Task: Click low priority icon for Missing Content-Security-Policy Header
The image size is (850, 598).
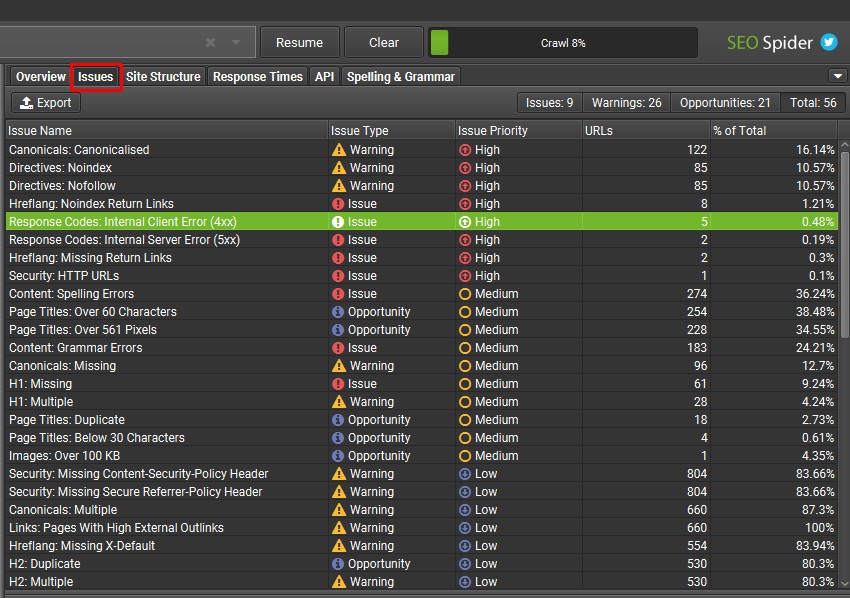Action: [x=465, y=474]
